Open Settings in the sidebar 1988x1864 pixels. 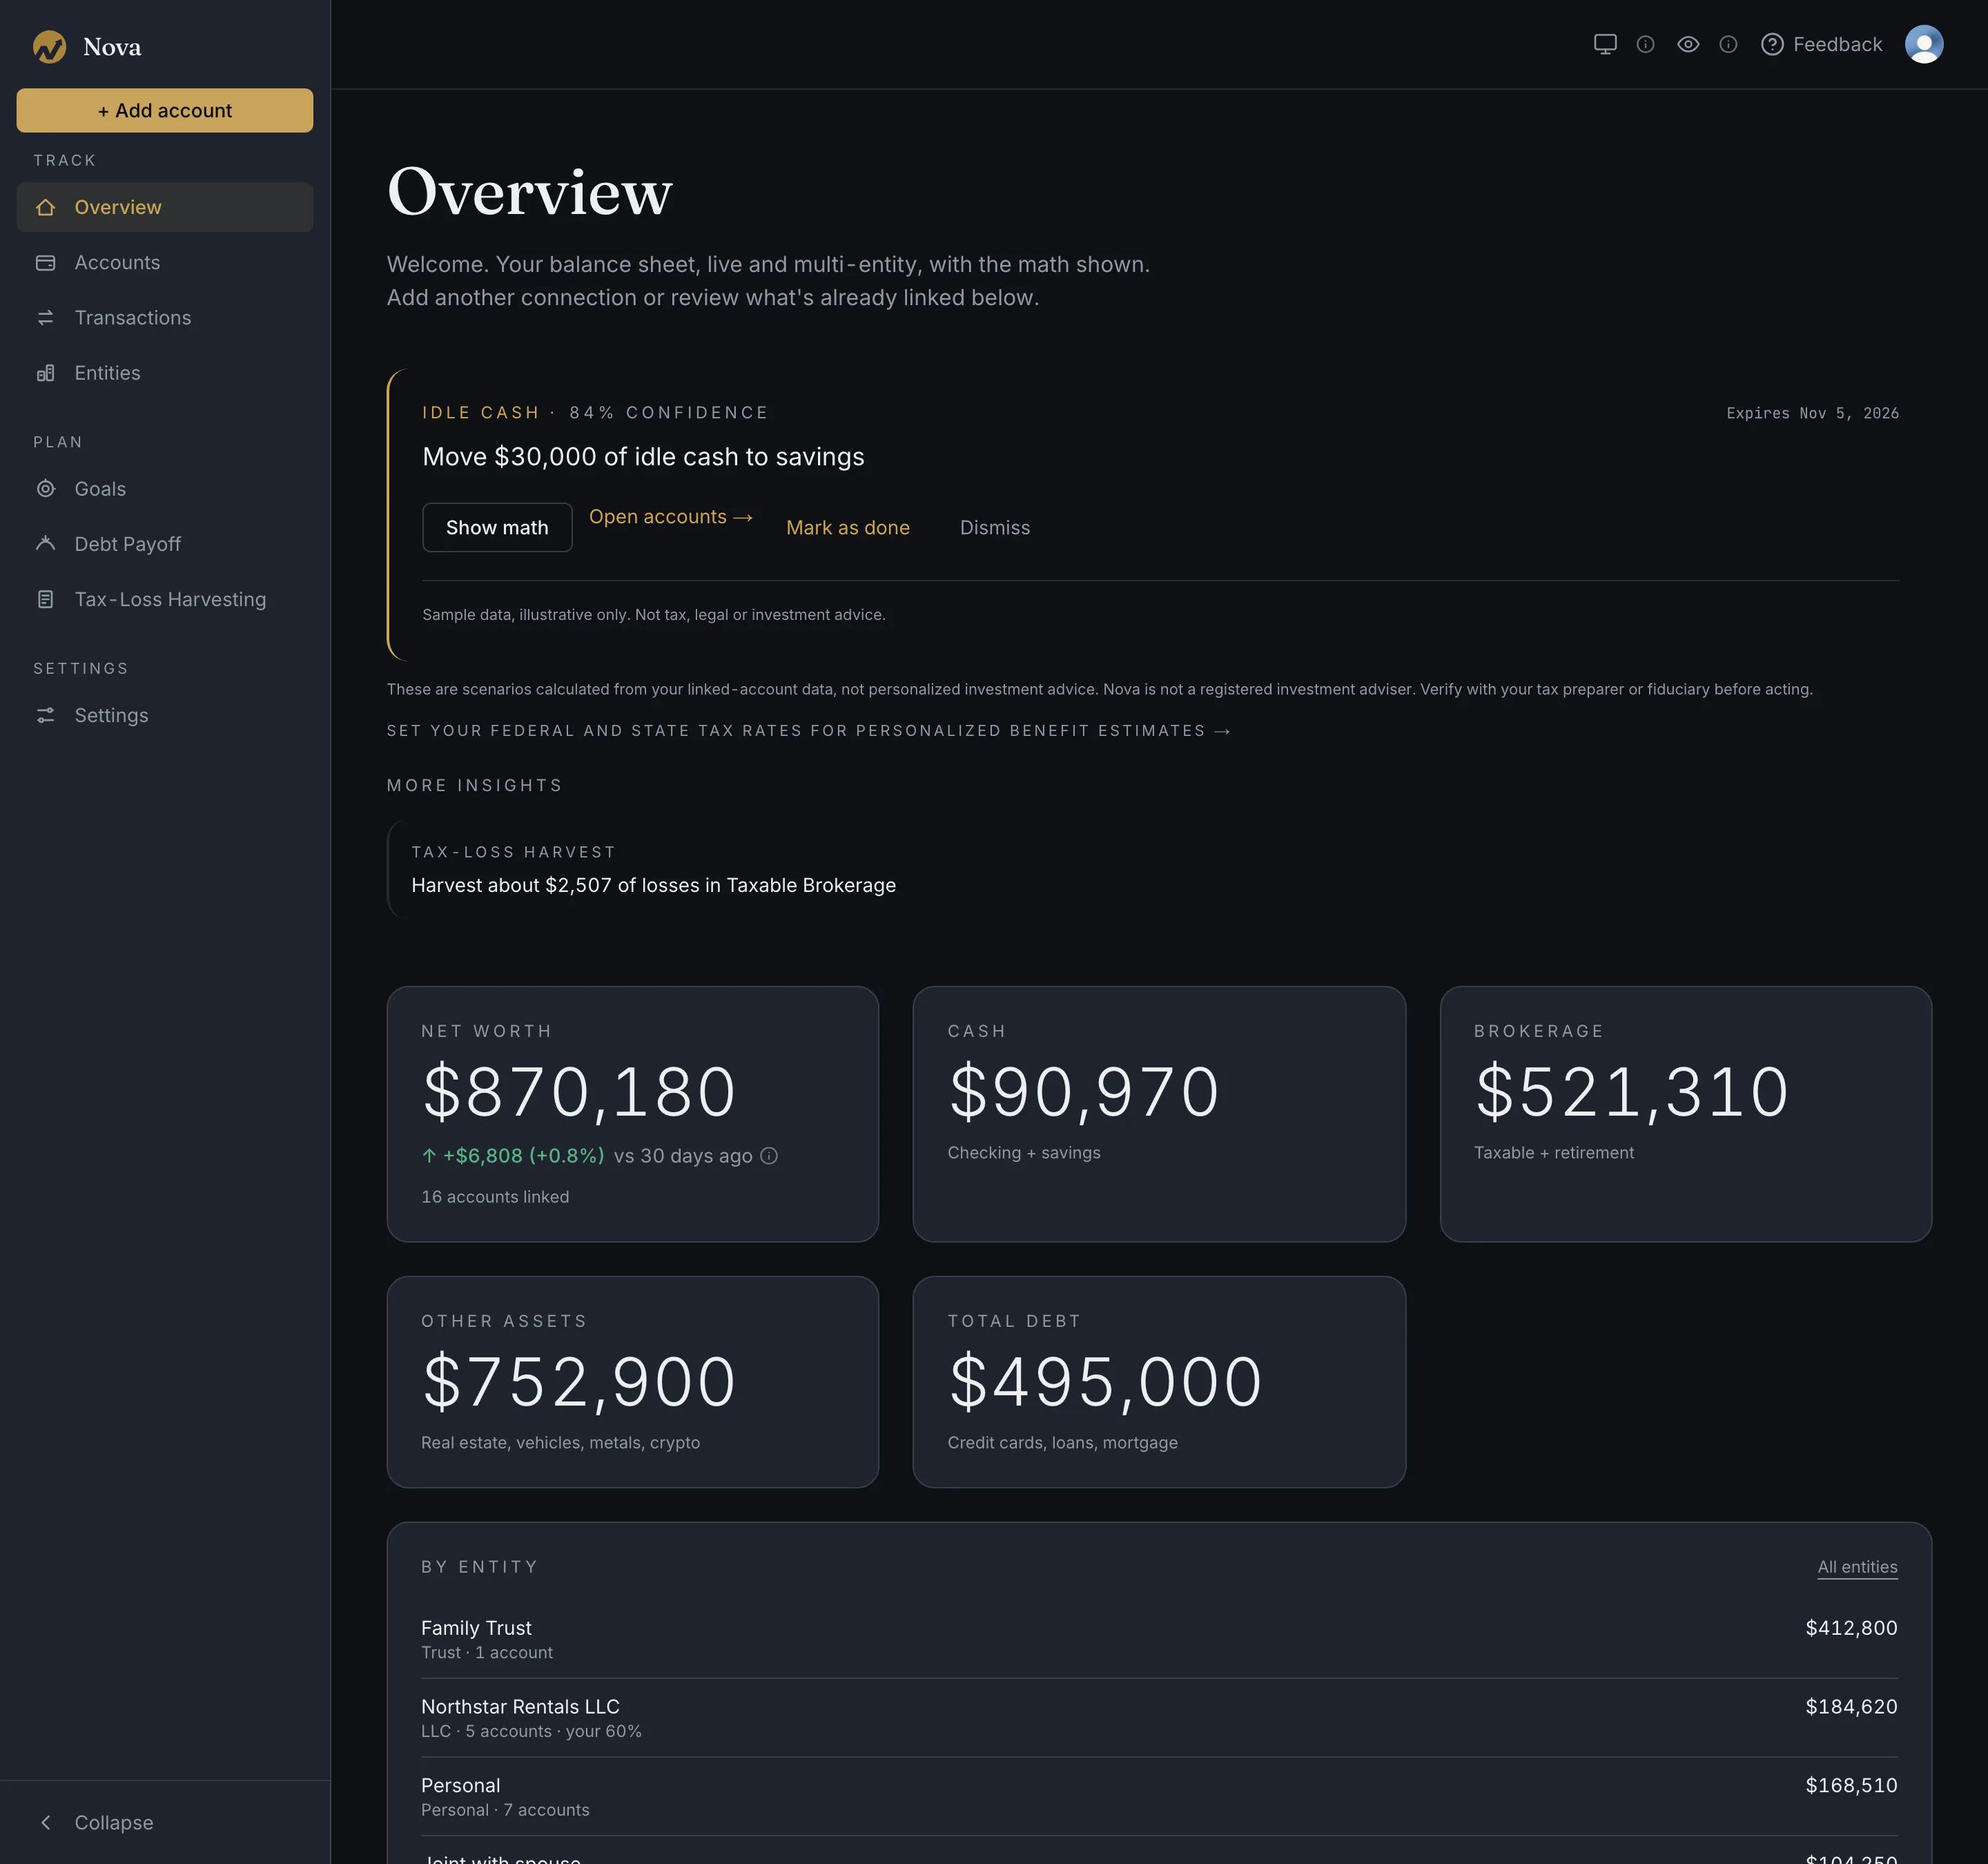pyautogui.click(x=165, y=715)
